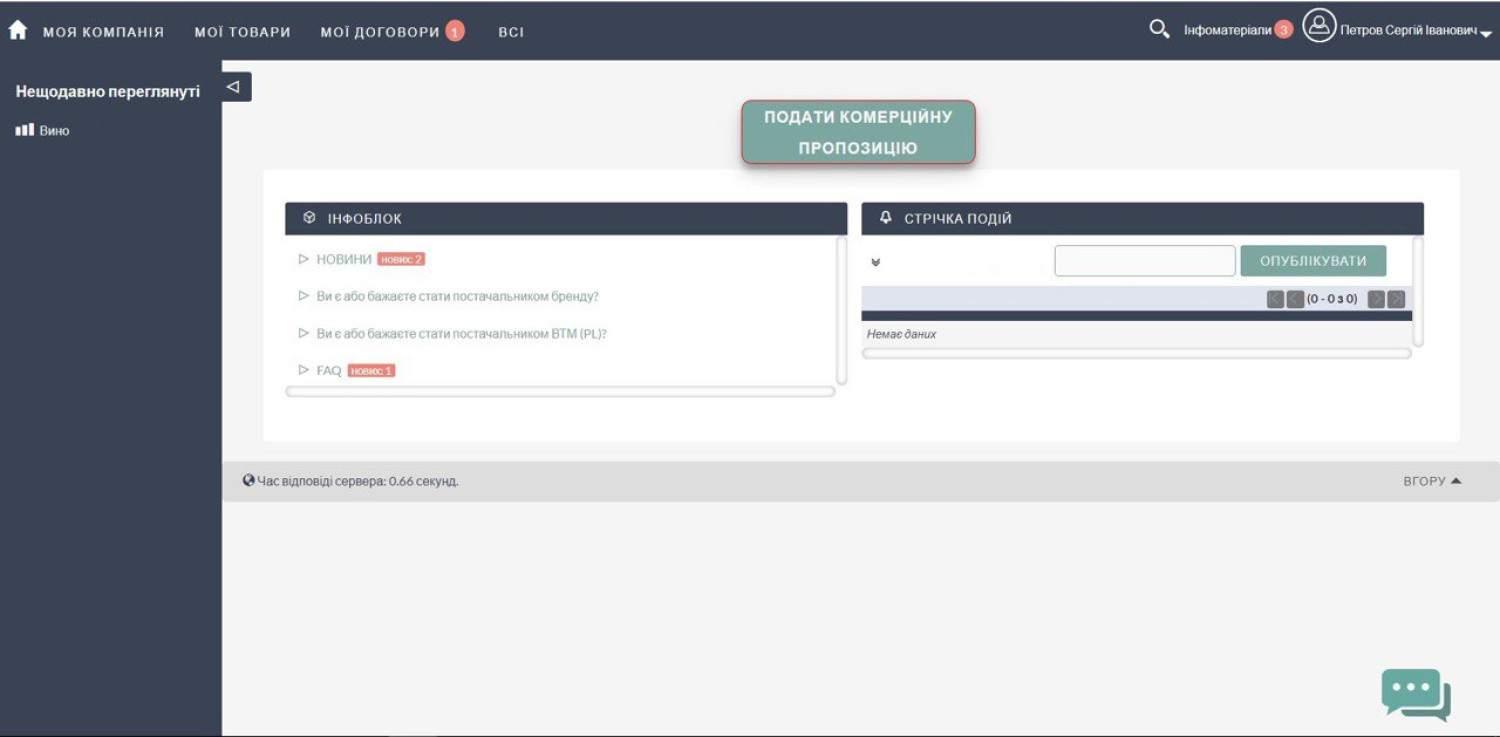Click the events feed message input field
Image resolution: width=1500 pixels, height=737 pixels.
pos(1144,261)
